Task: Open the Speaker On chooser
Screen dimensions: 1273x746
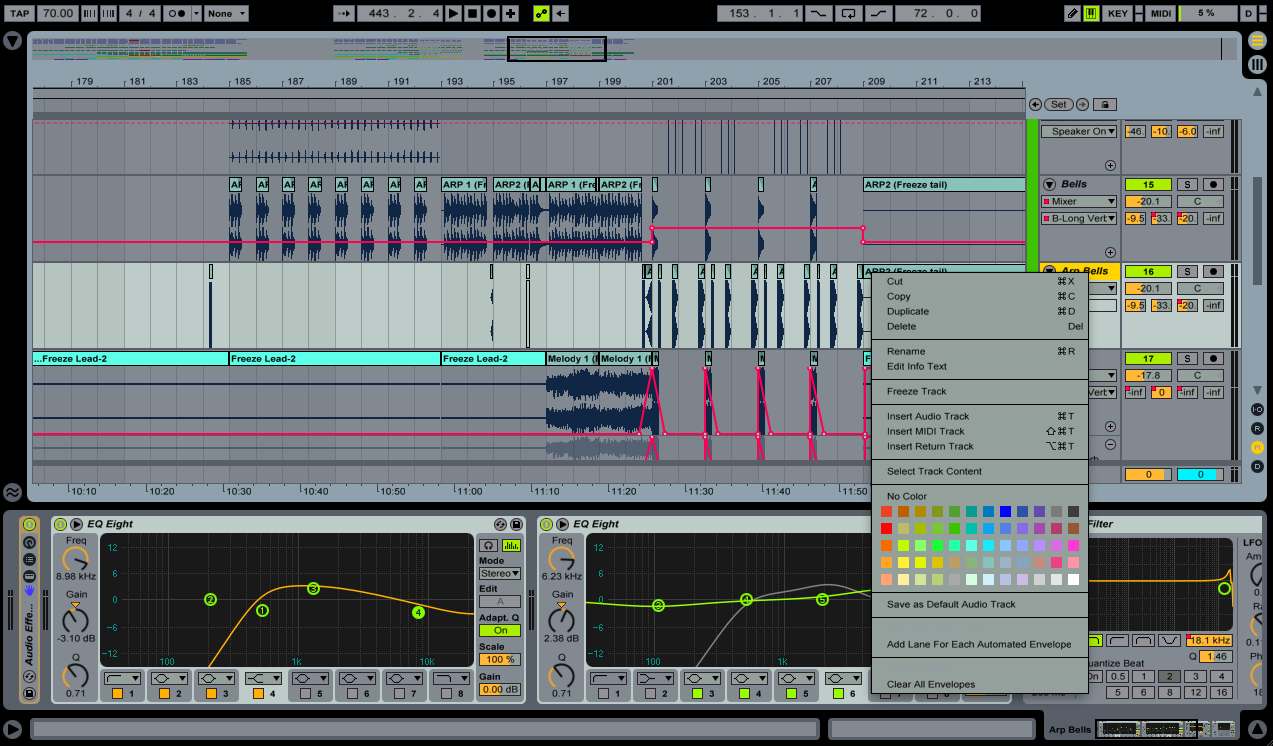Action: (x=1079, y=131)
